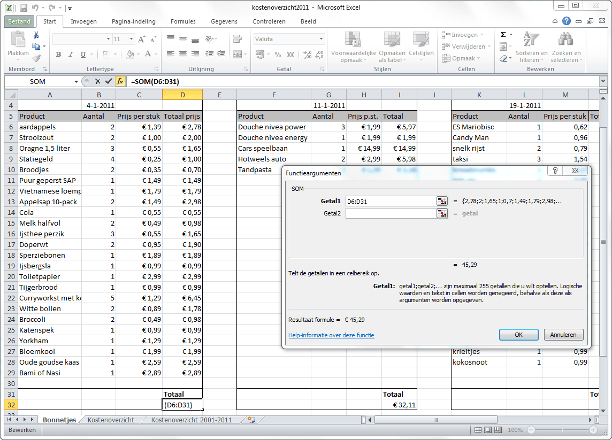Open Help-informatie over deze functie link
This screenshot has width=612, height=440.
pos(330,336)
